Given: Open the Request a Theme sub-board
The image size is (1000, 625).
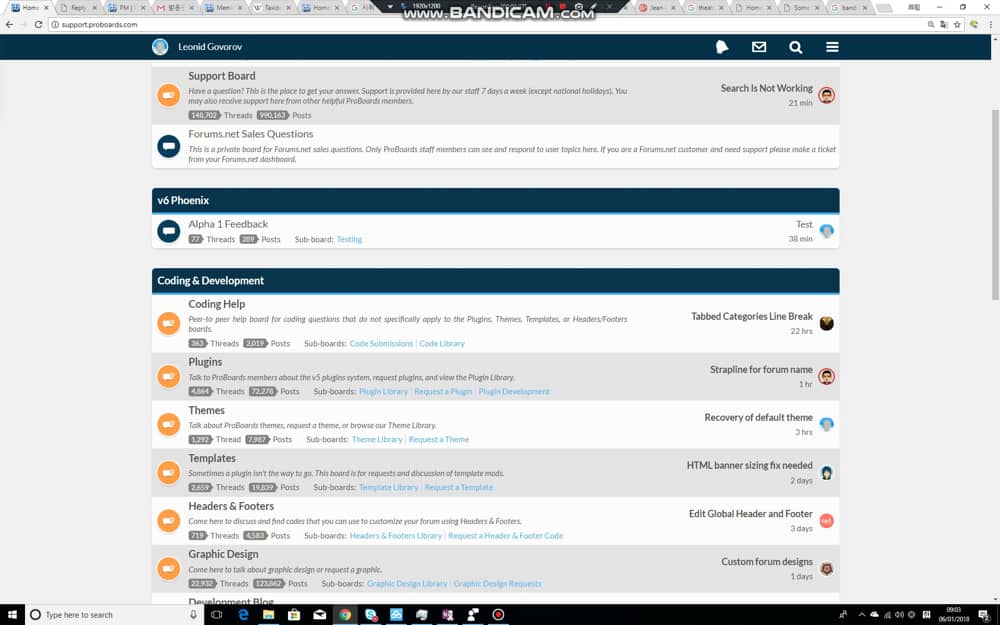Looking at the screenshot, I should [439, 439].
